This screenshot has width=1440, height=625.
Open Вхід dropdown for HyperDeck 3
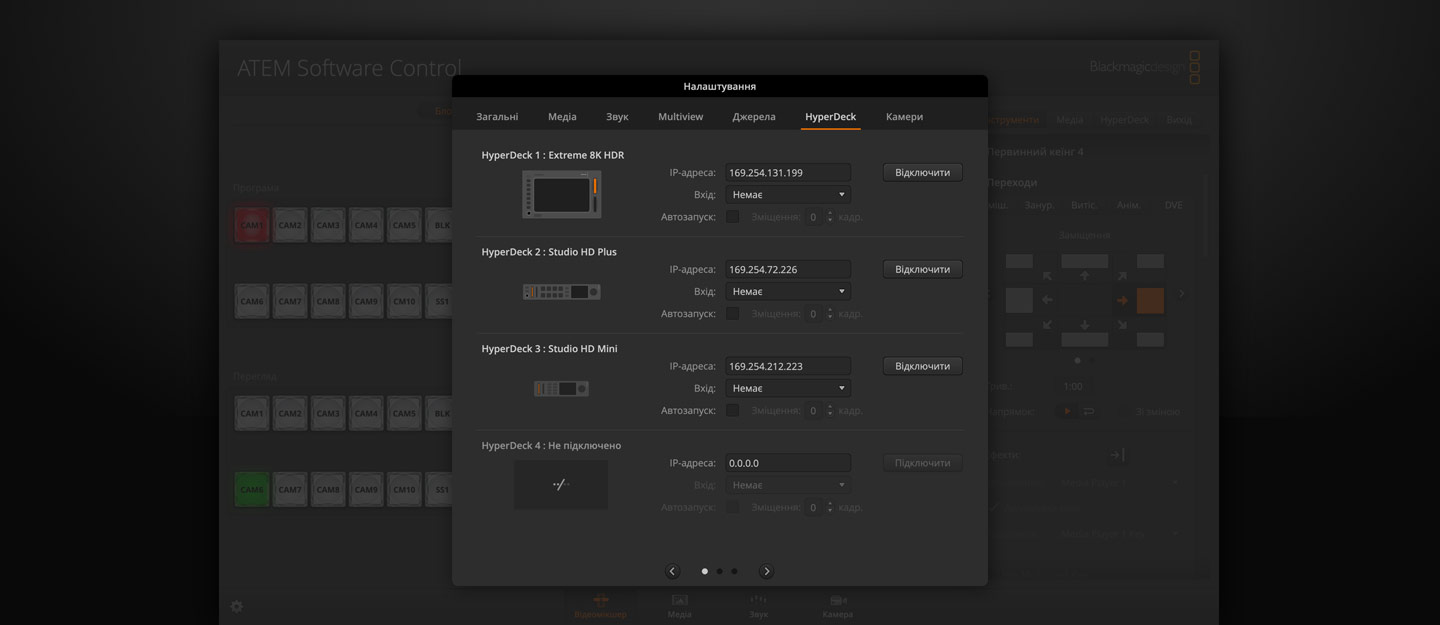tap(788, 388)
